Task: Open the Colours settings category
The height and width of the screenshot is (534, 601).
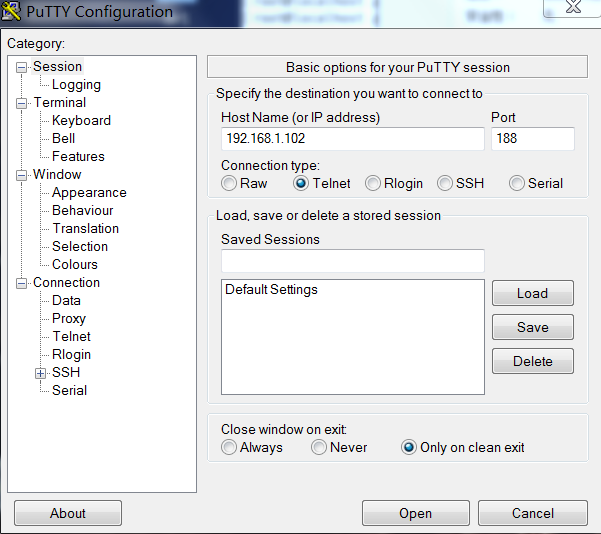Action: tap(75, 265)
